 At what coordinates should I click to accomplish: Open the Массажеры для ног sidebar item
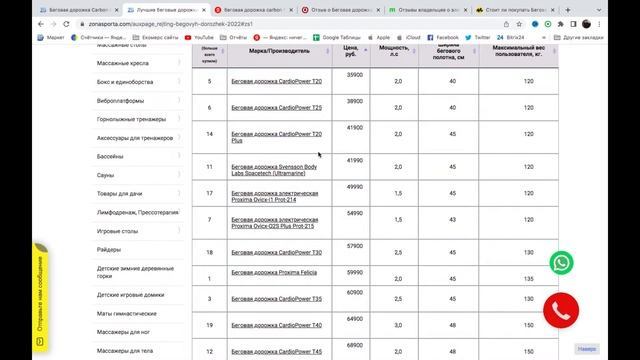click(x=123, y=332)
